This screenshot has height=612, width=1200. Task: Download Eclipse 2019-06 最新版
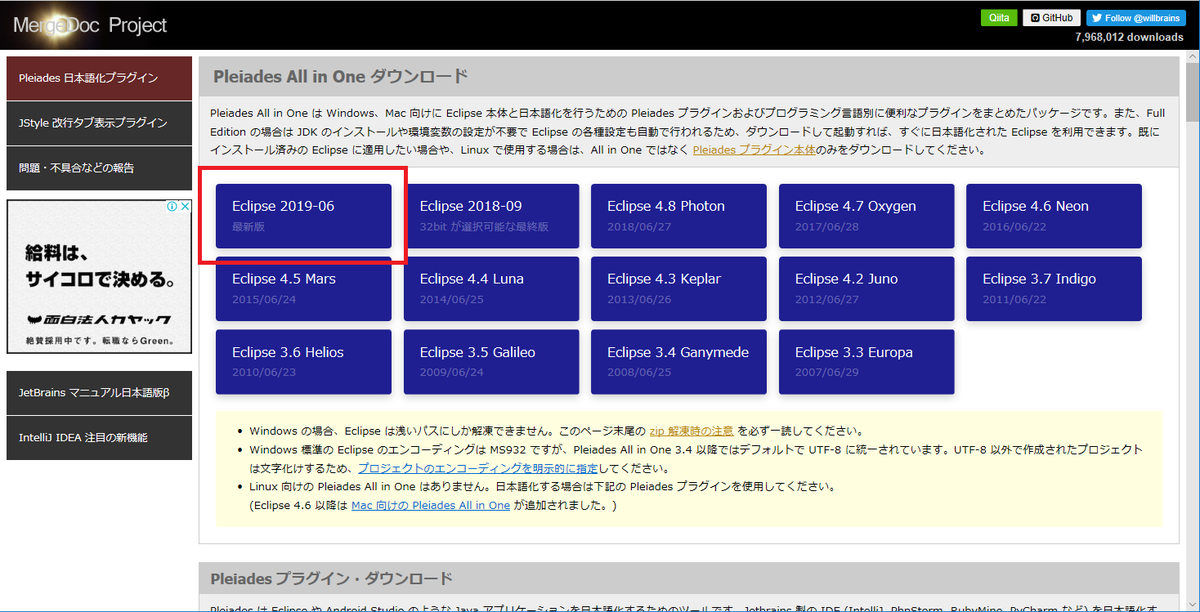(303, 215)
